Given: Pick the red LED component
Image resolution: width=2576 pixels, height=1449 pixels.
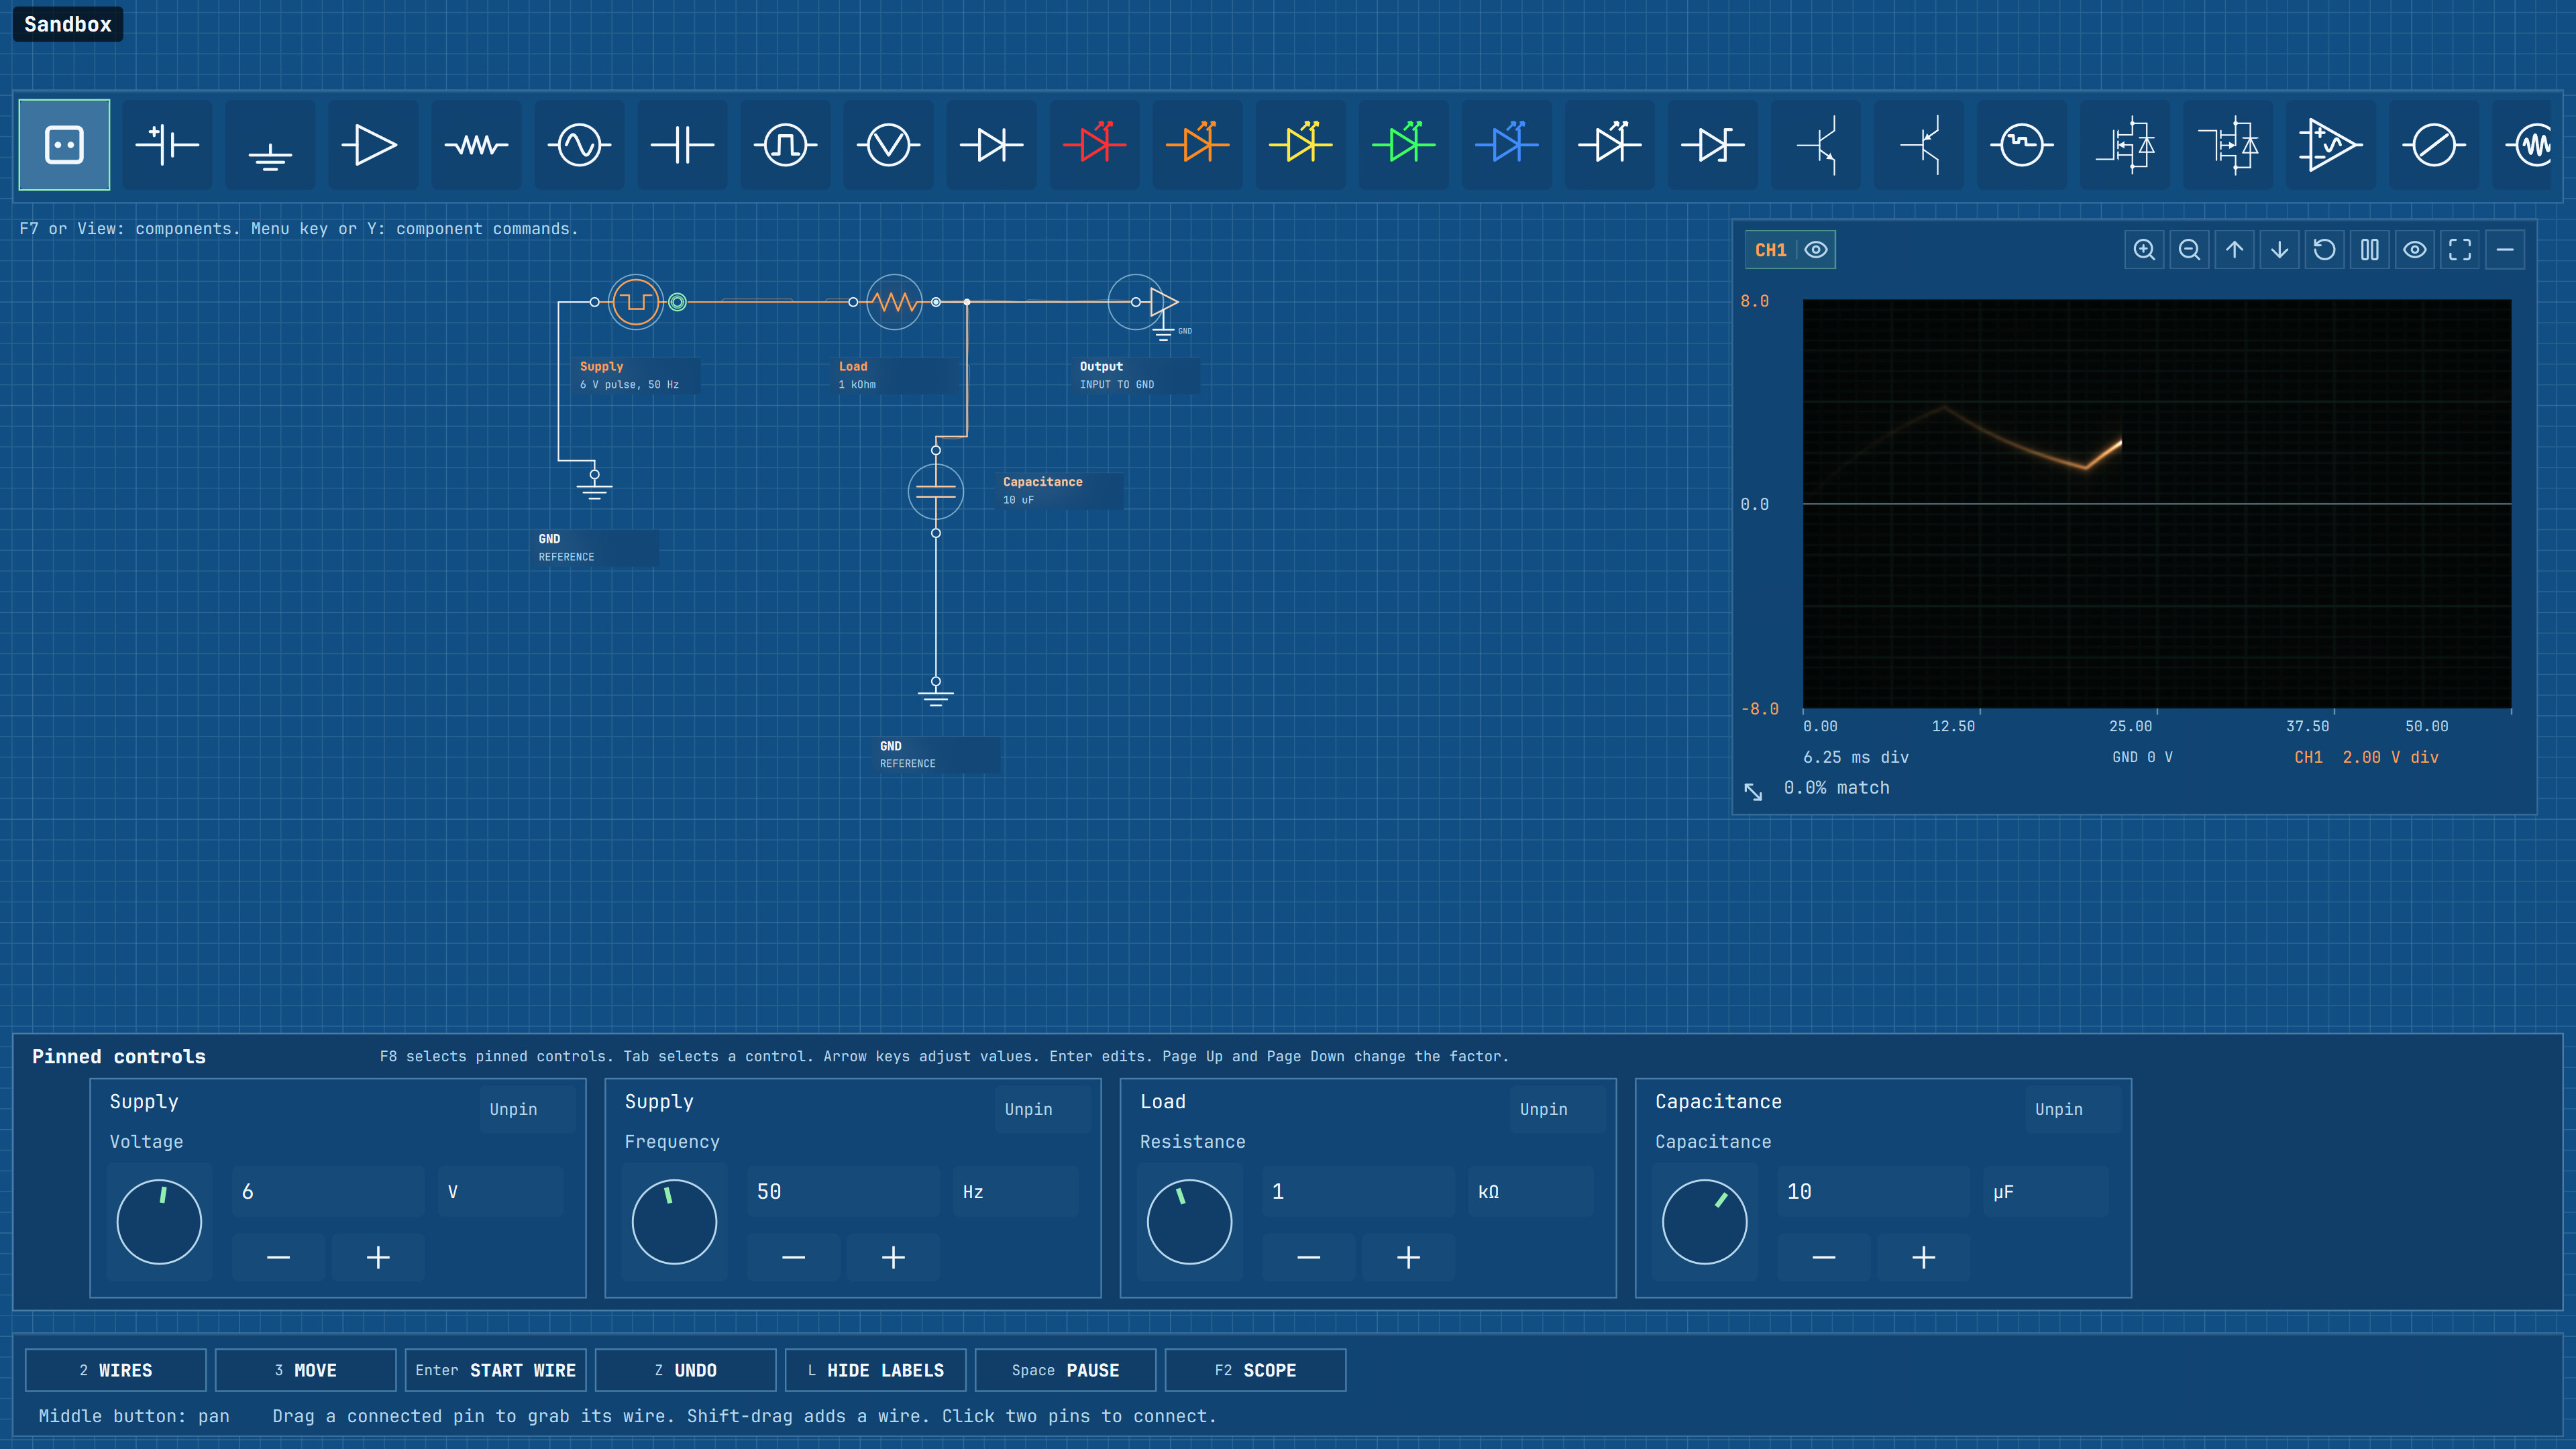Looking at the screenshot, I should [x=1094, y=145].
